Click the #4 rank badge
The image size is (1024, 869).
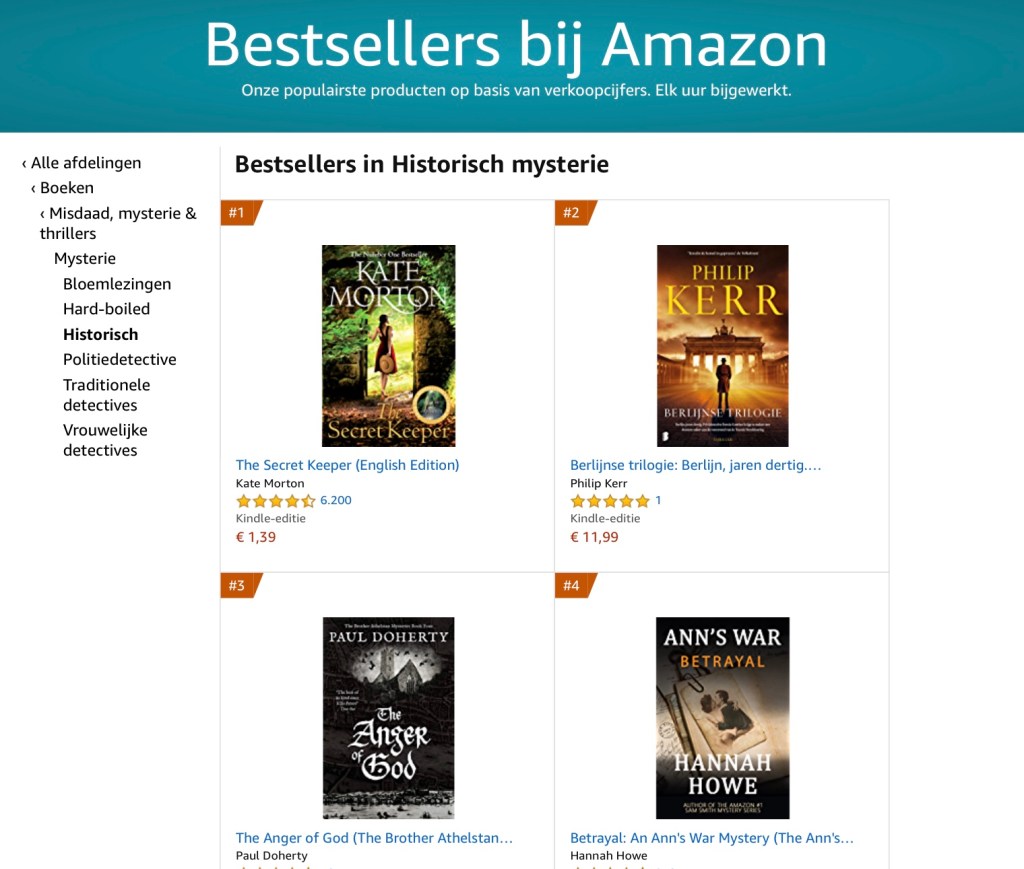[575, 585]
